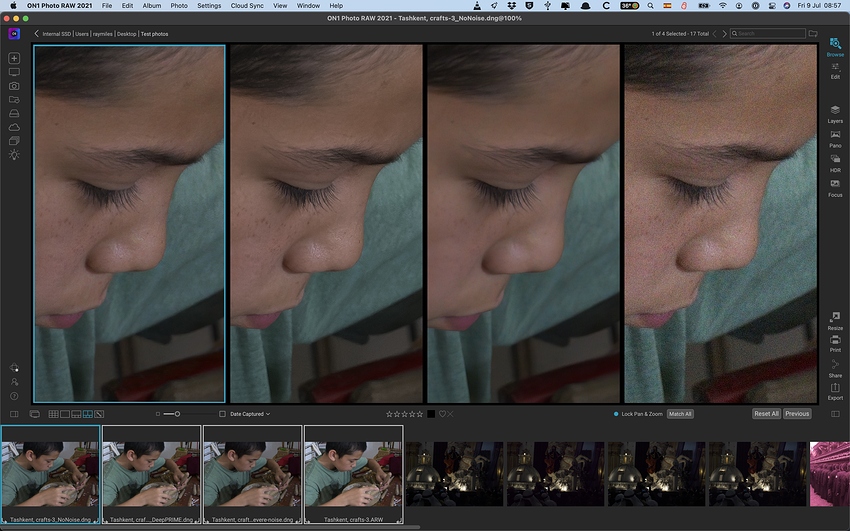850x531 pixels.
Task: Open the Resize module
Action: [835, 319]
